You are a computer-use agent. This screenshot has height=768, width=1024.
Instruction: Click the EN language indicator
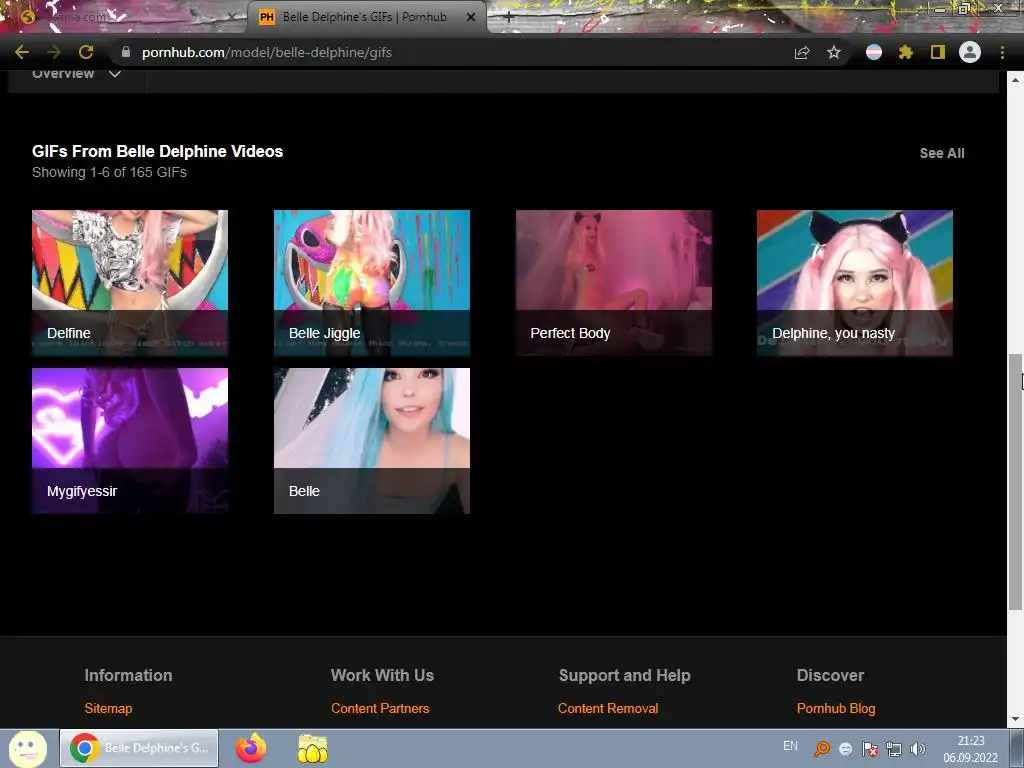click(790, 746)
